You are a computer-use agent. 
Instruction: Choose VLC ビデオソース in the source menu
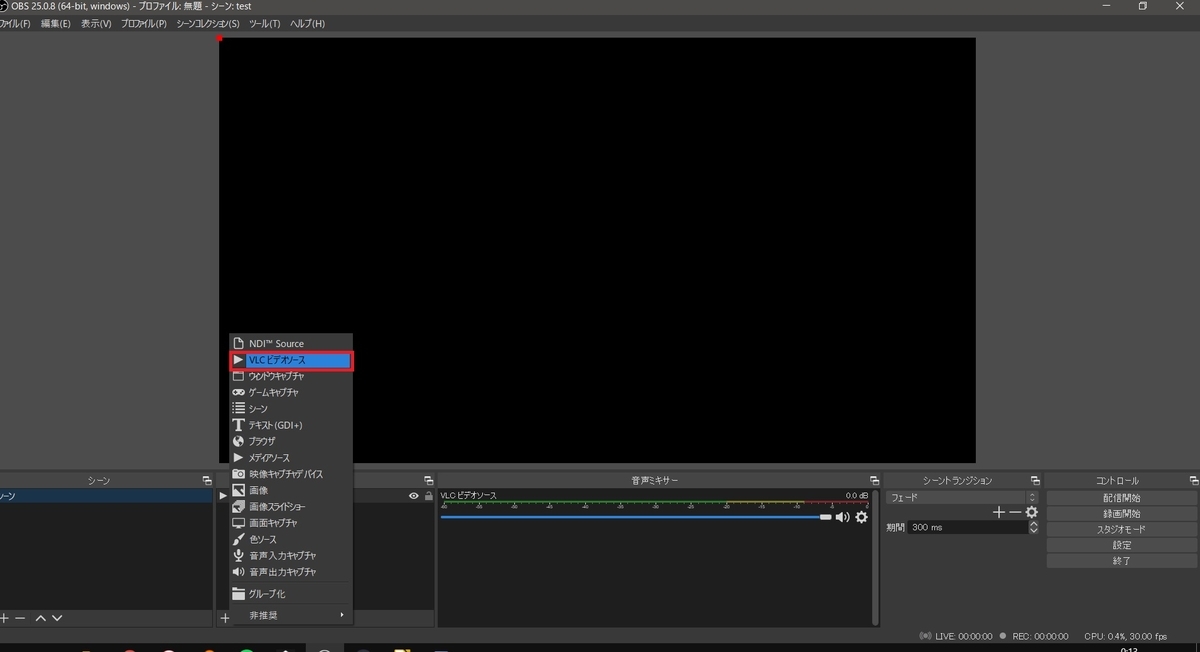coord(291,360)
